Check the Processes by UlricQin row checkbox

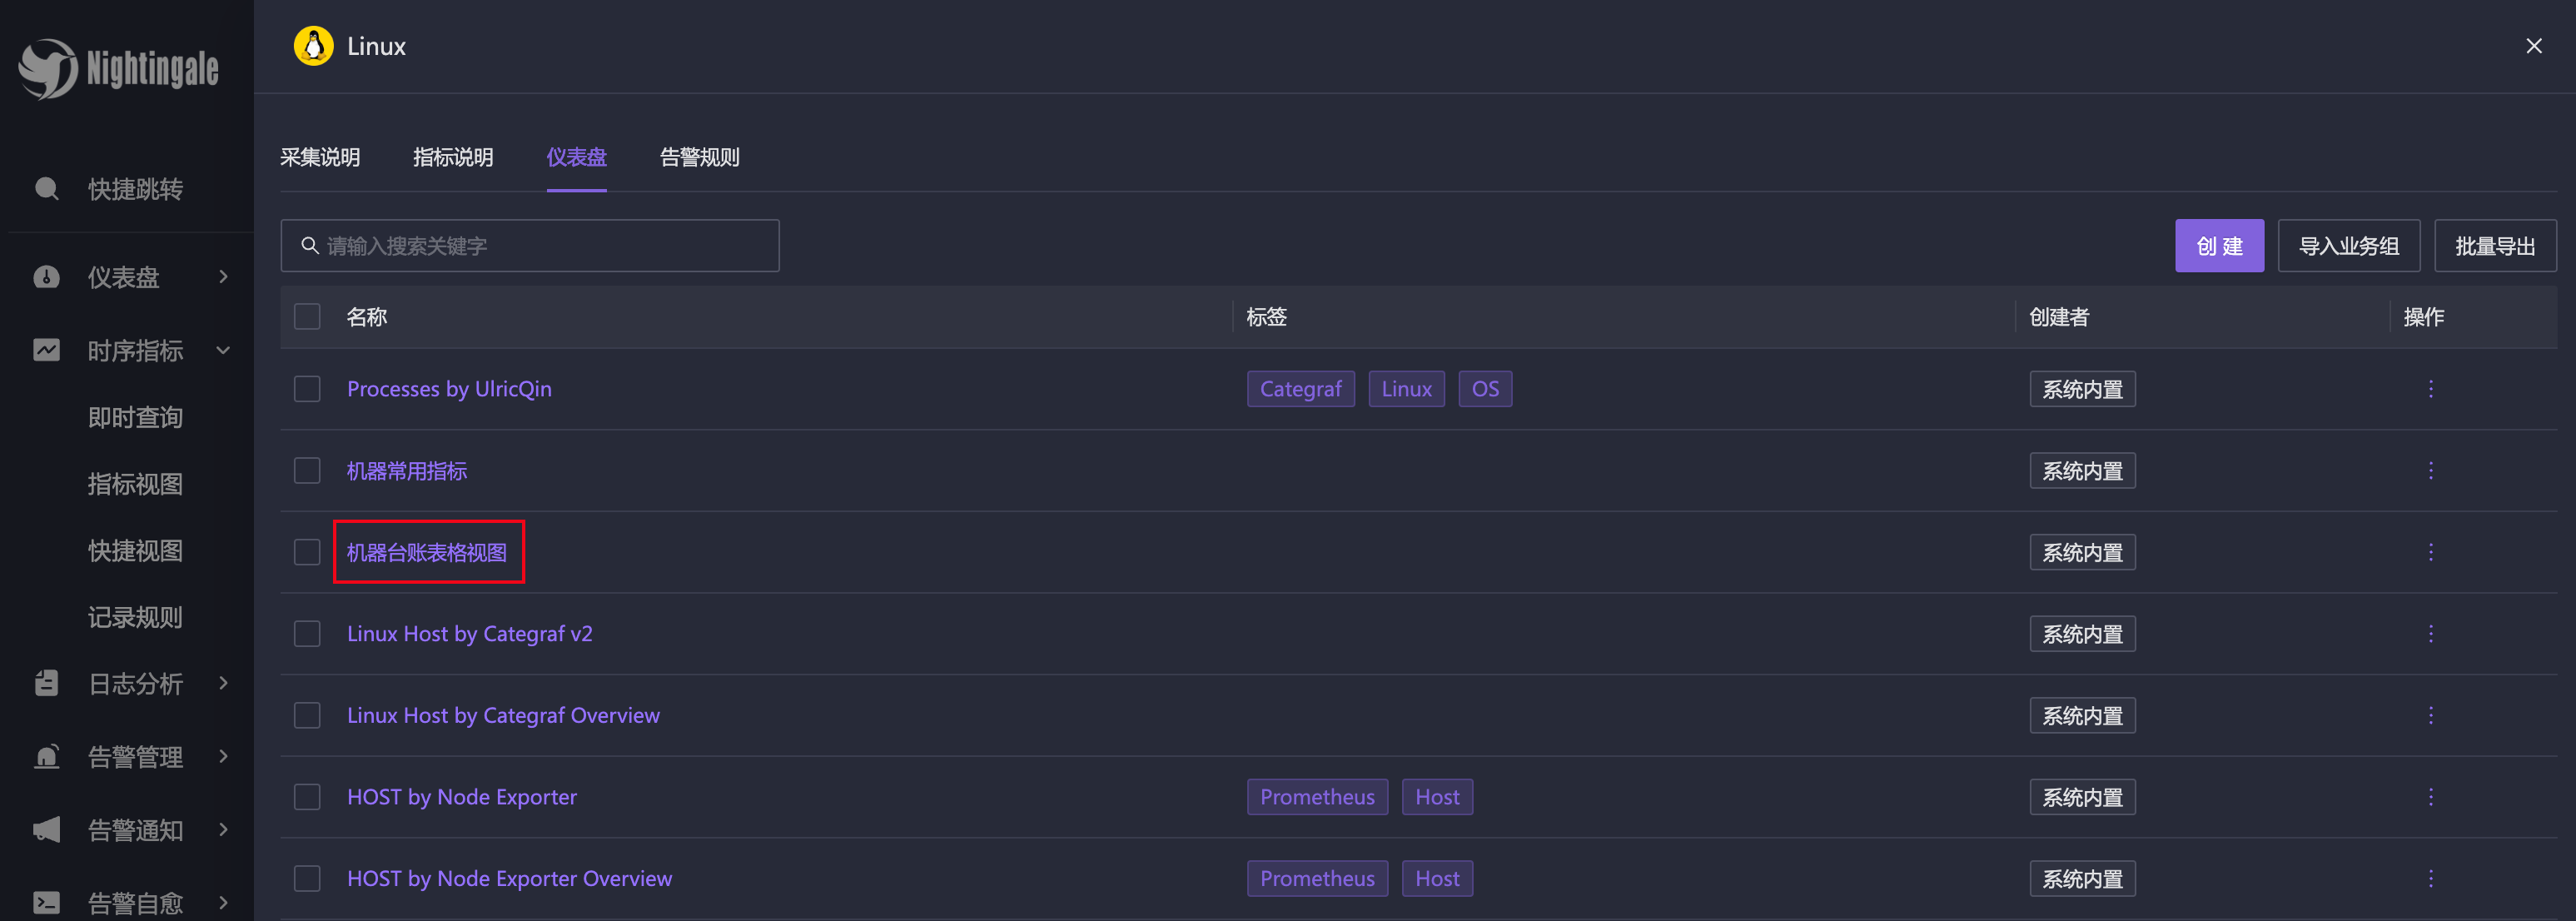[307, 389]
